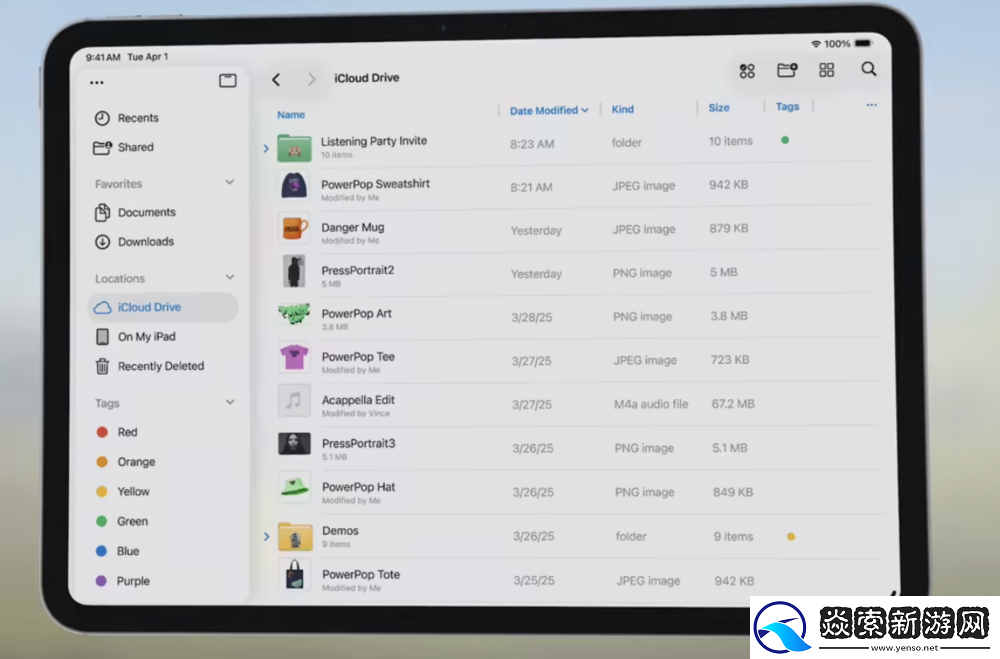Open the sidebar ellipsis menu

[x=96, y=81]
